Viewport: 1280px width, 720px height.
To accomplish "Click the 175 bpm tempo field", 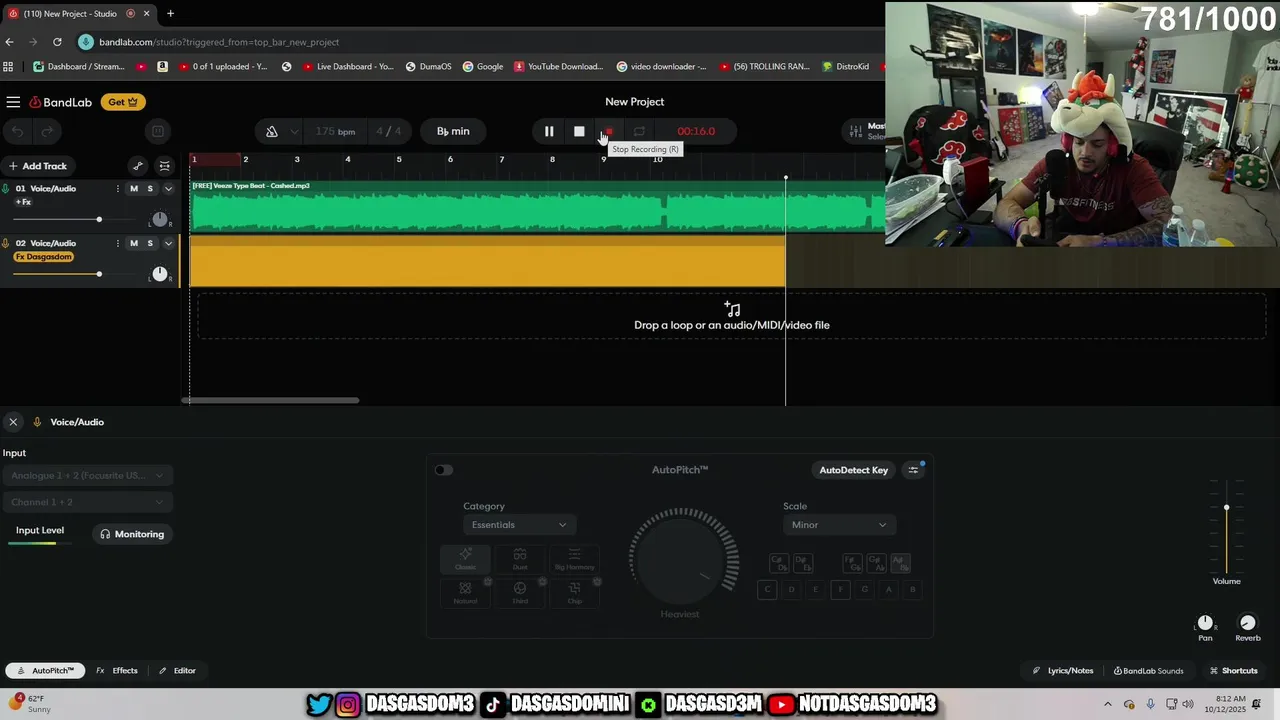I will 335,131.
